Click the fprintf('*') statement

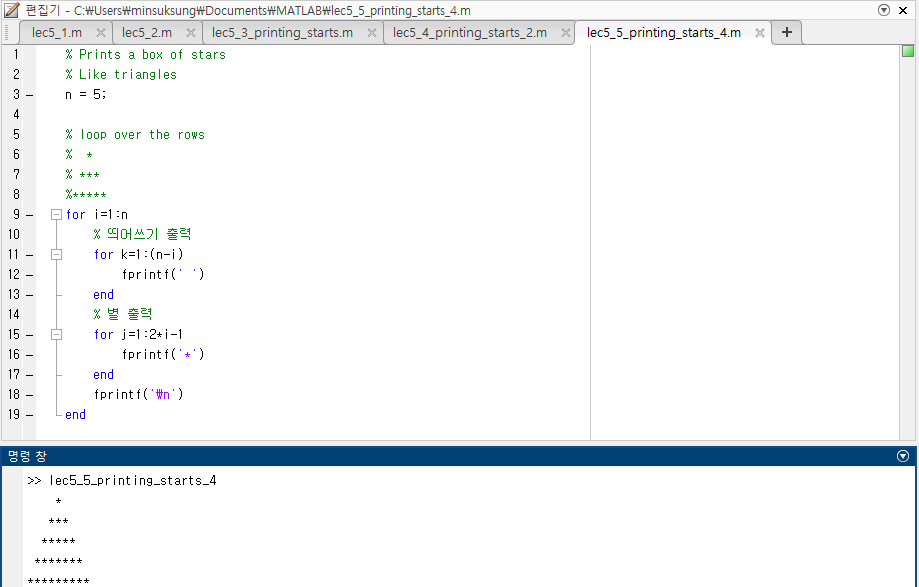tap(163, 354)
